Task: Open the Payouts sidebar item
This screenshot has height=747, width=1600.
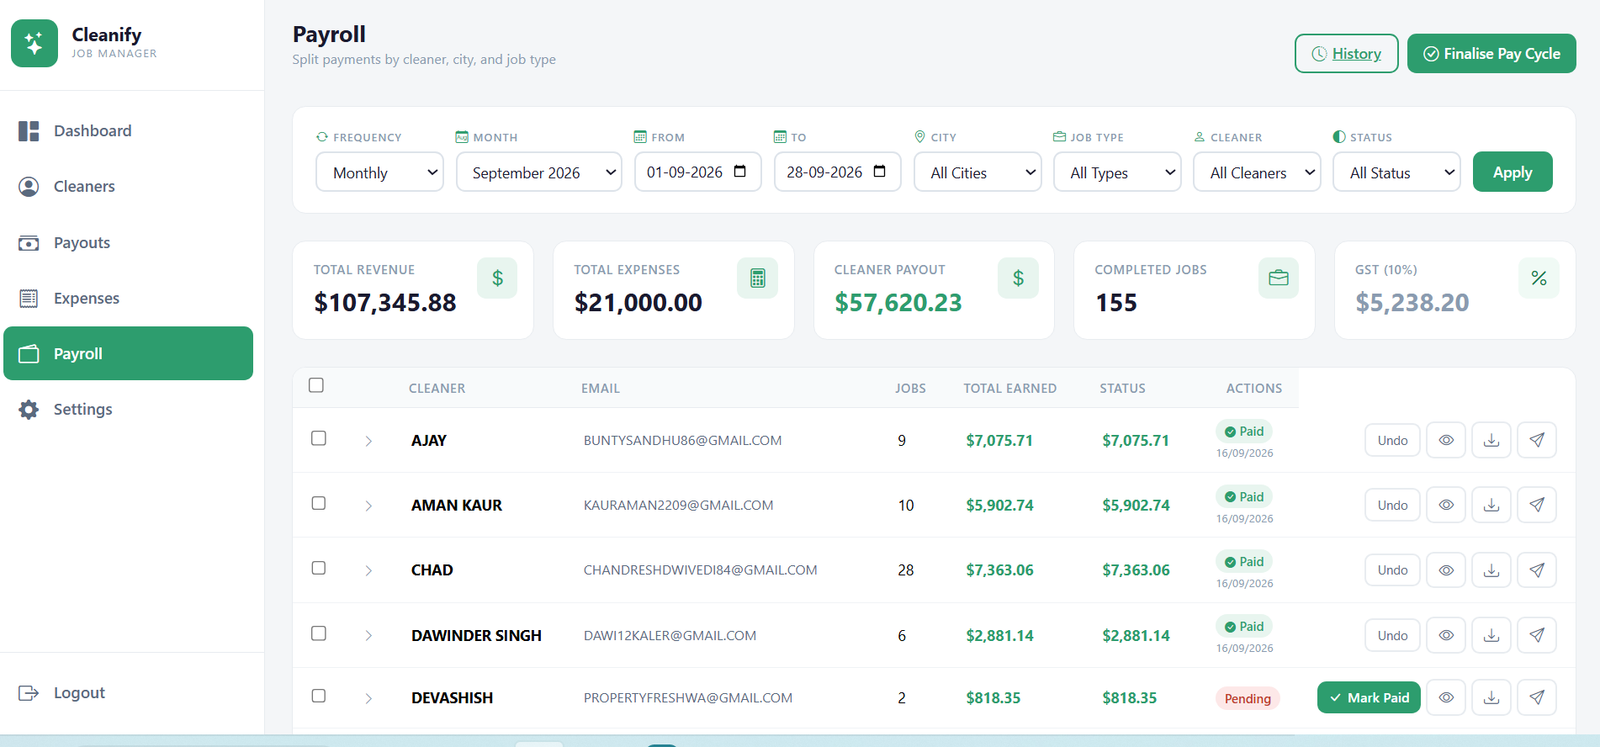Action: [128, 242]
